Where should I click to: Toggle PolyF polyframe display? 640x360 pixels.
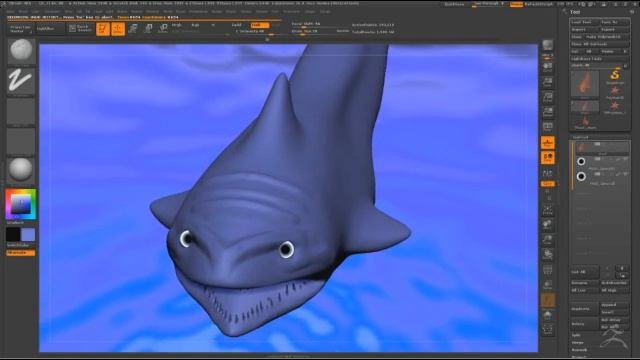[x=547, y=269]
